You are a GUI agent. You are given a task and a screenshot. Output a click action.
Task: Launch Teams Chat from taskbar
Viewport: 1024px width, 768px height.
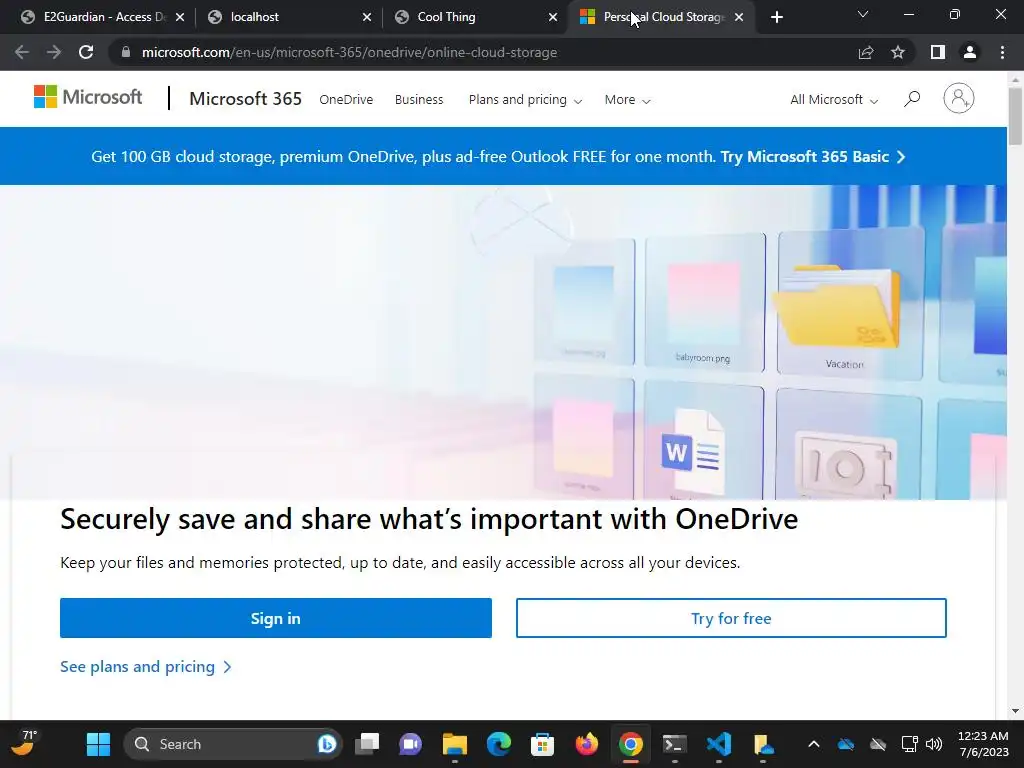(410, 744)
